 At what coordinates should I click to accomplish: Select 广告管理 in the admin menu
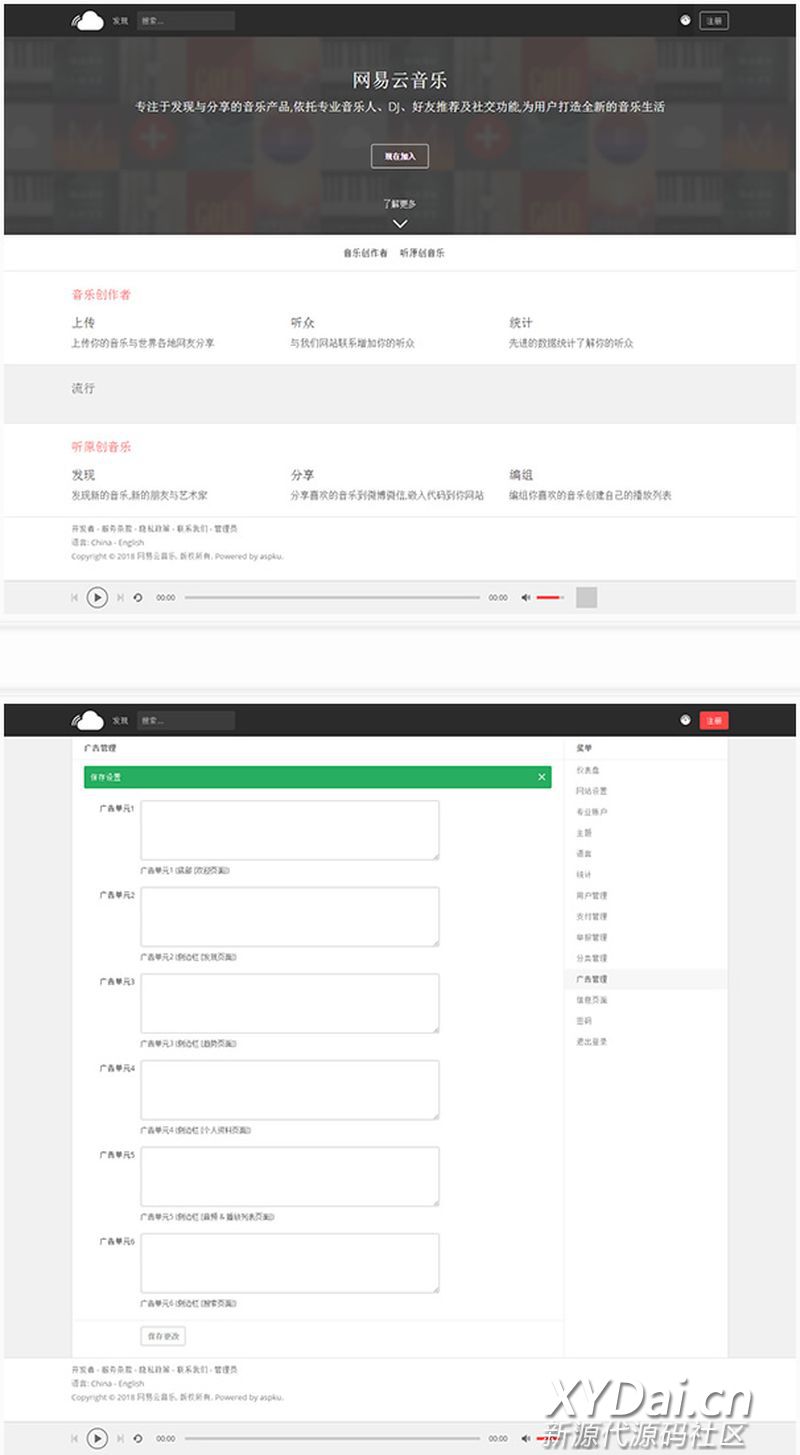(646, 980)
